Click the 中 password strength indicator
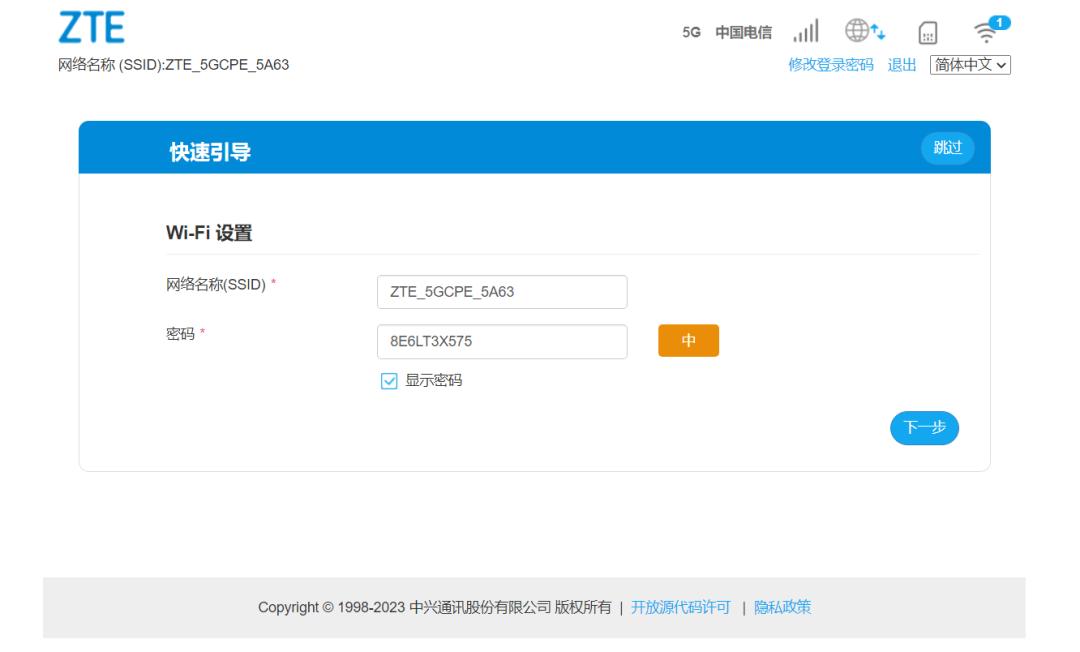Viewport: 1080px width, 652px height. (x=688, y=340)
